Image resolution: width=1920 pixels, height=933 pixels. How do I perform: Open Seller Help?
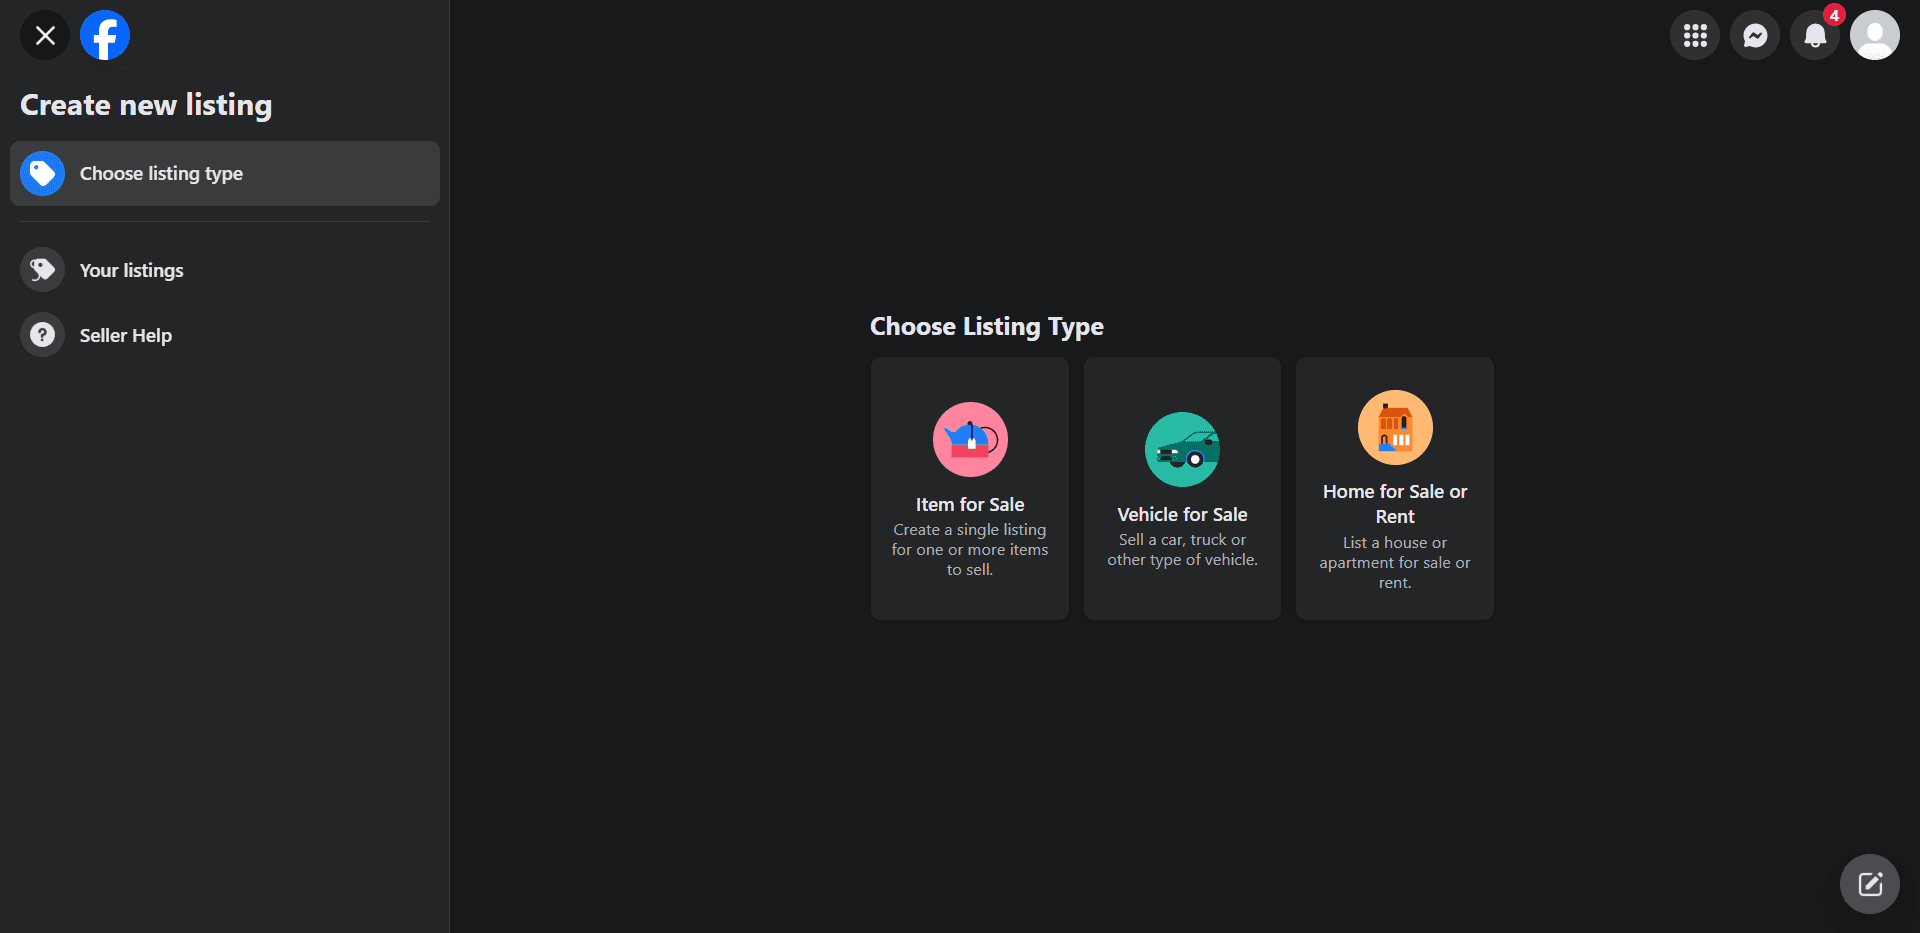pyautogui.click(x=225, y=335)
